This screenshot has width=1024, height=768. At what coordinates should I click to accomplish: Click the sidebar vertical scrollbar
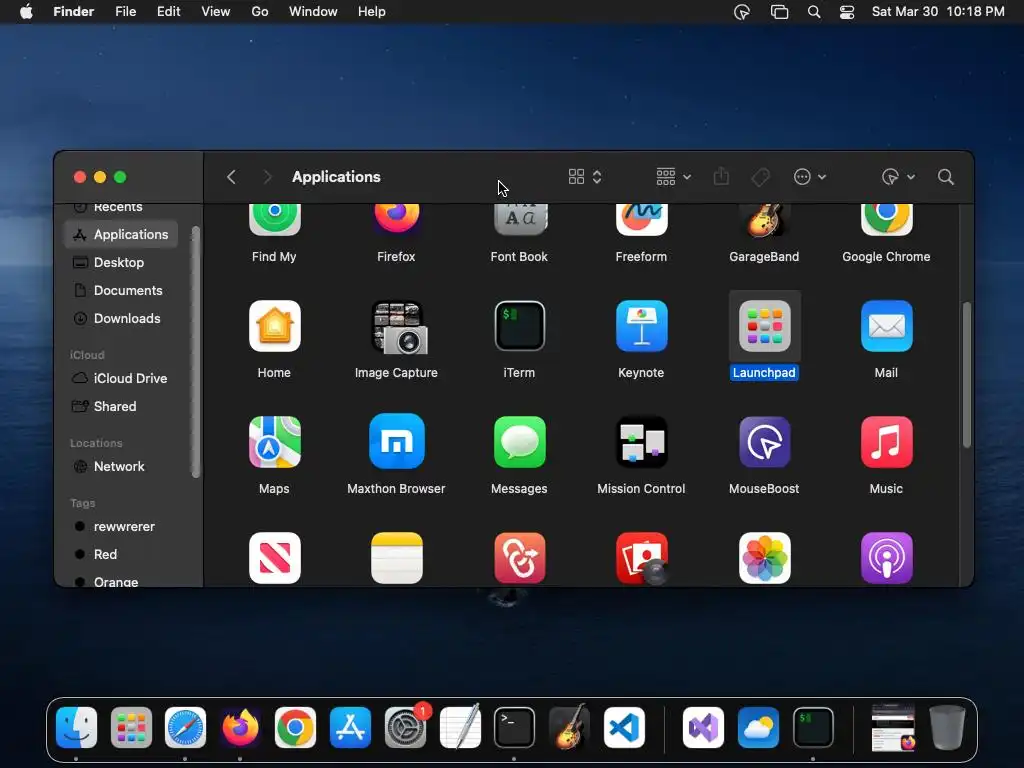pos(195,352)
